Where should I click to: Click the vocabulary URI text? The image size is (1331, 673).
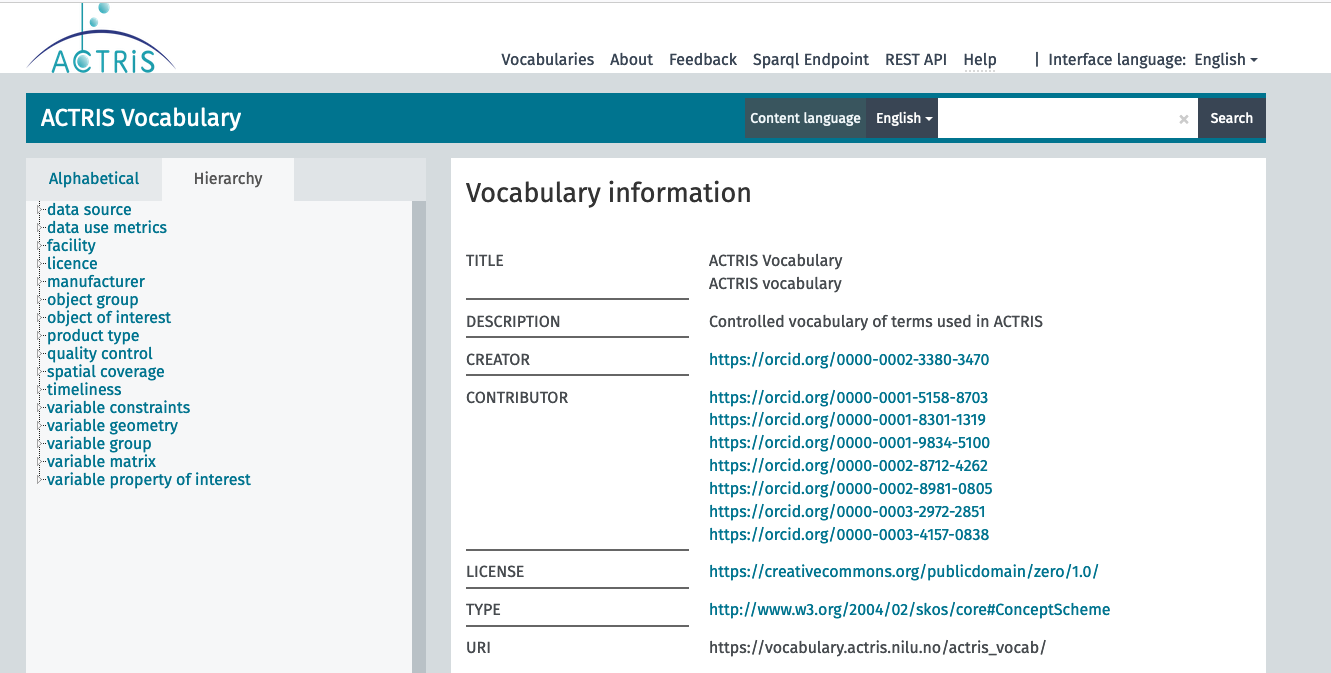click(877, 648)
